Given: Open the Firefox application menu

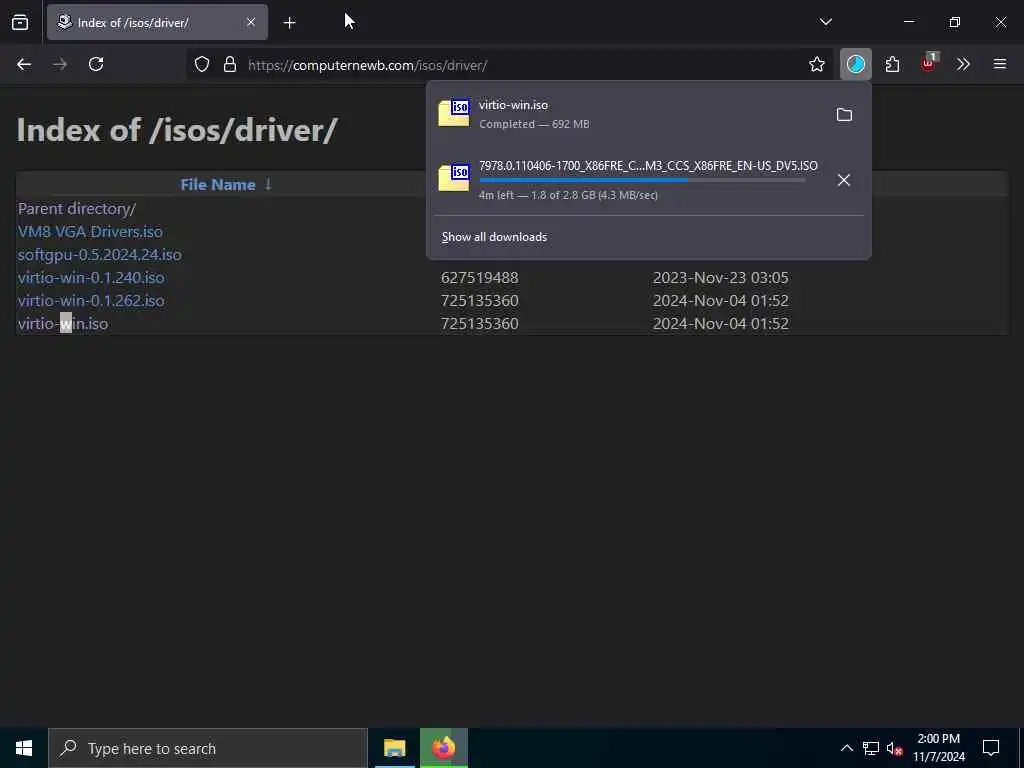Looking at the screenshot, I should click(x=1000, y=64).
